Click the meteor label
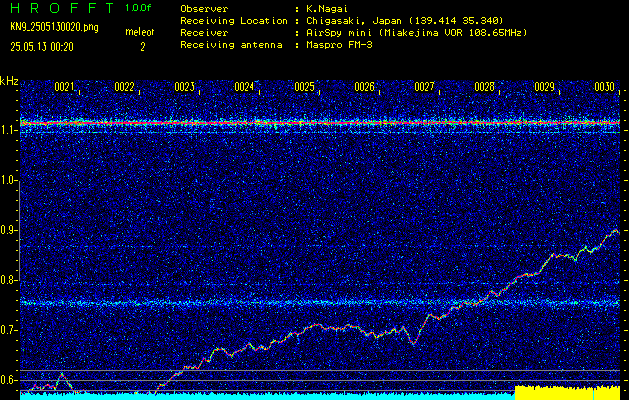629x400 pixels. pyautogui.click(x=140, y=32)
